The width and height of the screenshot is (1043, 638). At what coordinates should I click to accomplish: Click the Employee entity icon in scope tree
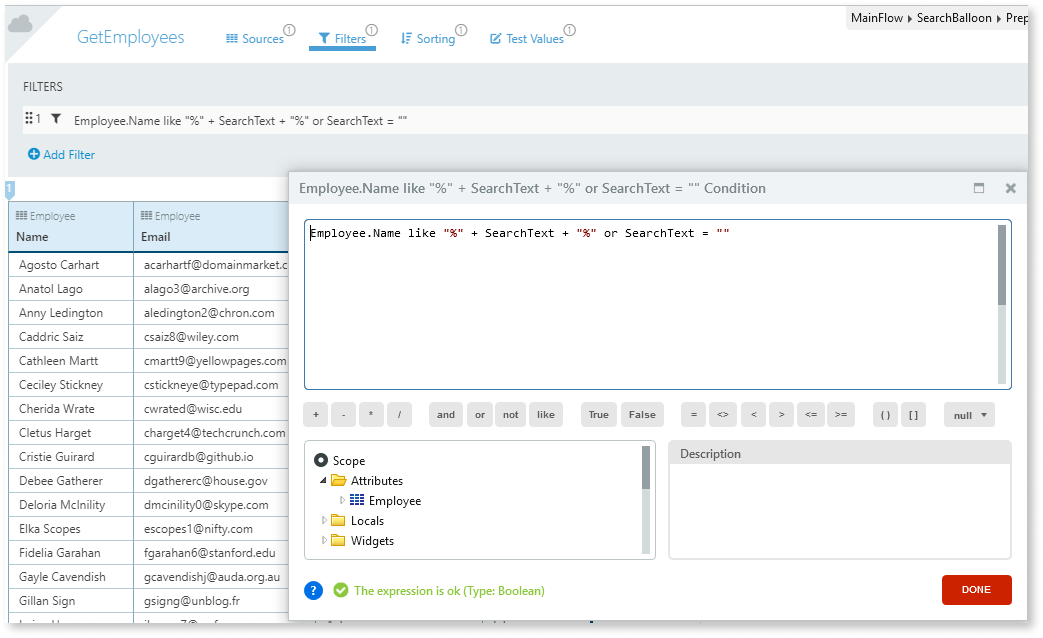pos(357,500)
